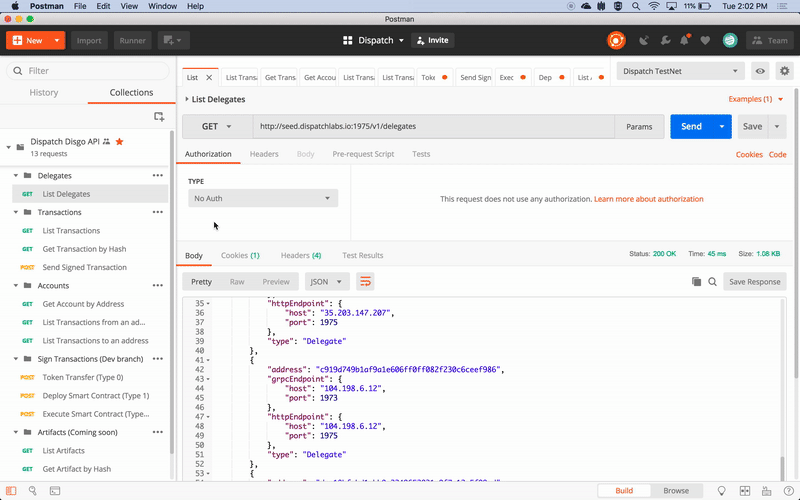
Task: Open the Save dropdown arrow
Action: pos(777,127)
